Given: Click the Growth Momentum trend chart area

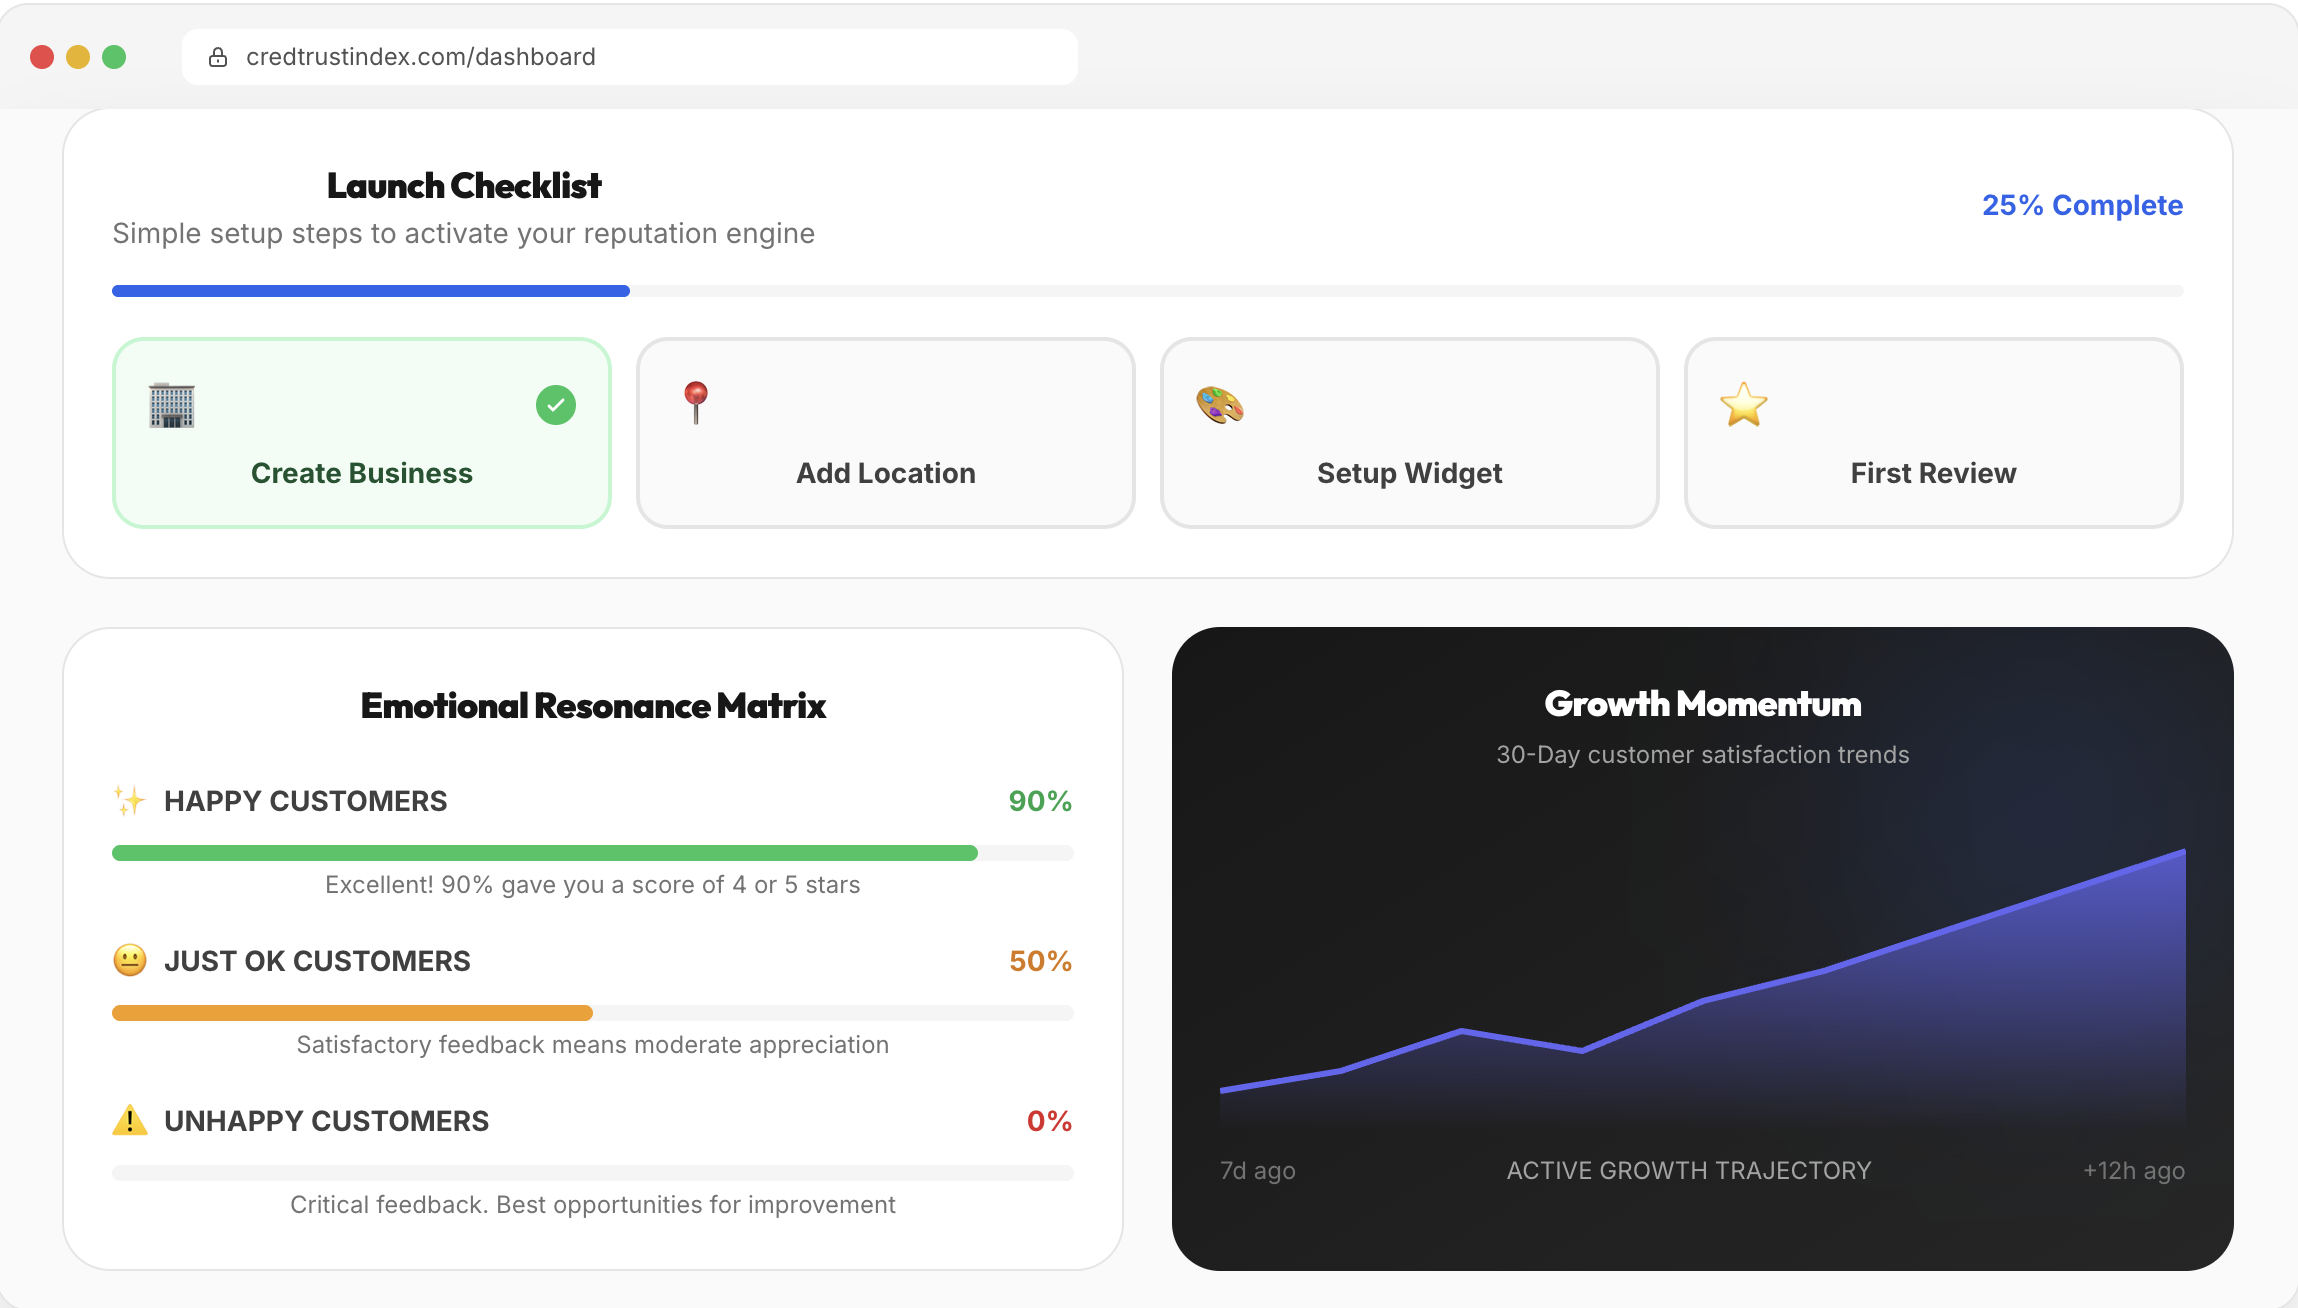Looking at the screenshot, I should coord(1703,990).
